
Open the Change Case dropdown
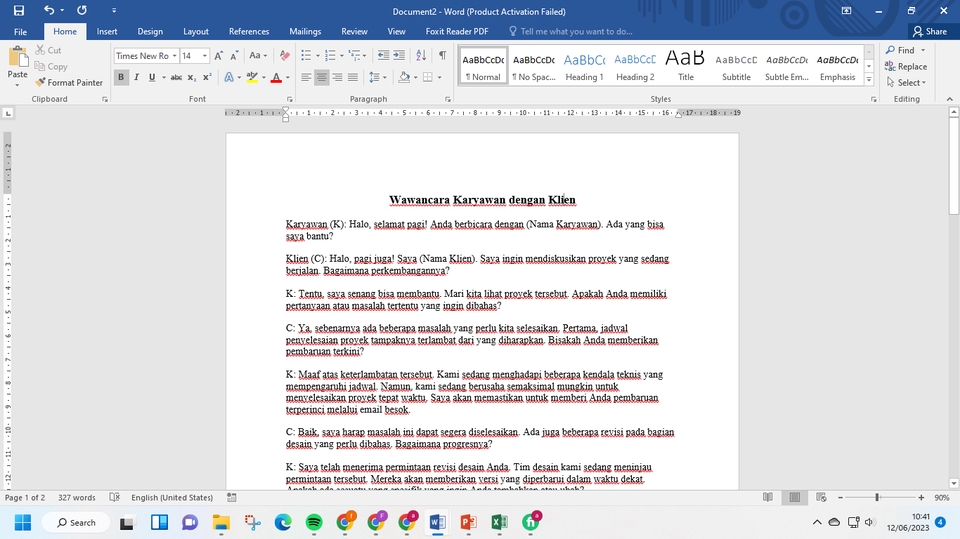point(258,56)
